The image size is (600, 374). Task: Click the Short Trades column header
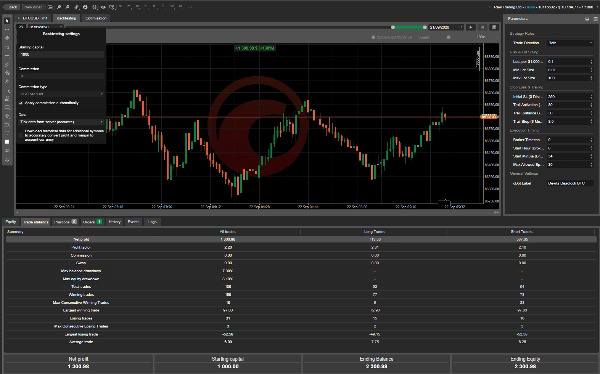(521, 232)
